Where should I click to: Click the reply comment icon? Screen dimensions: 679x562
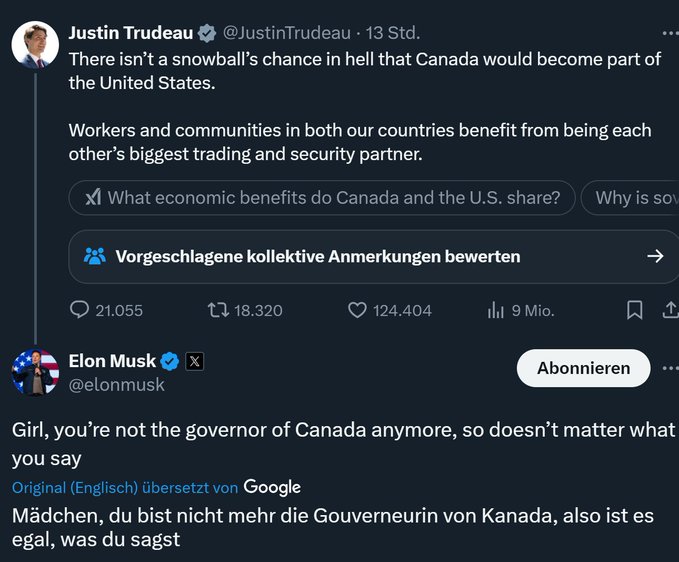pyautogui.click(x=81, y=311)
